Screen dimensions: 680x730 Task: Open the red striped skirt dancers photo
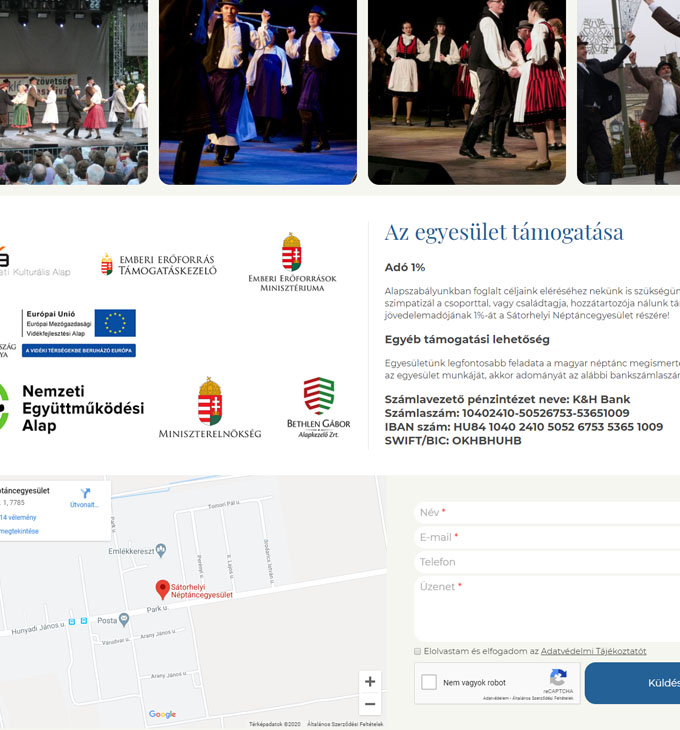coord(467,92)
